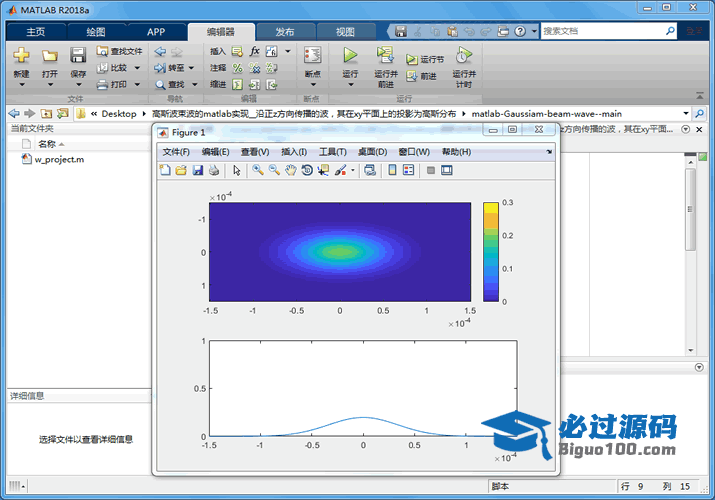Click the Go To (转至) button

point(169,68)
